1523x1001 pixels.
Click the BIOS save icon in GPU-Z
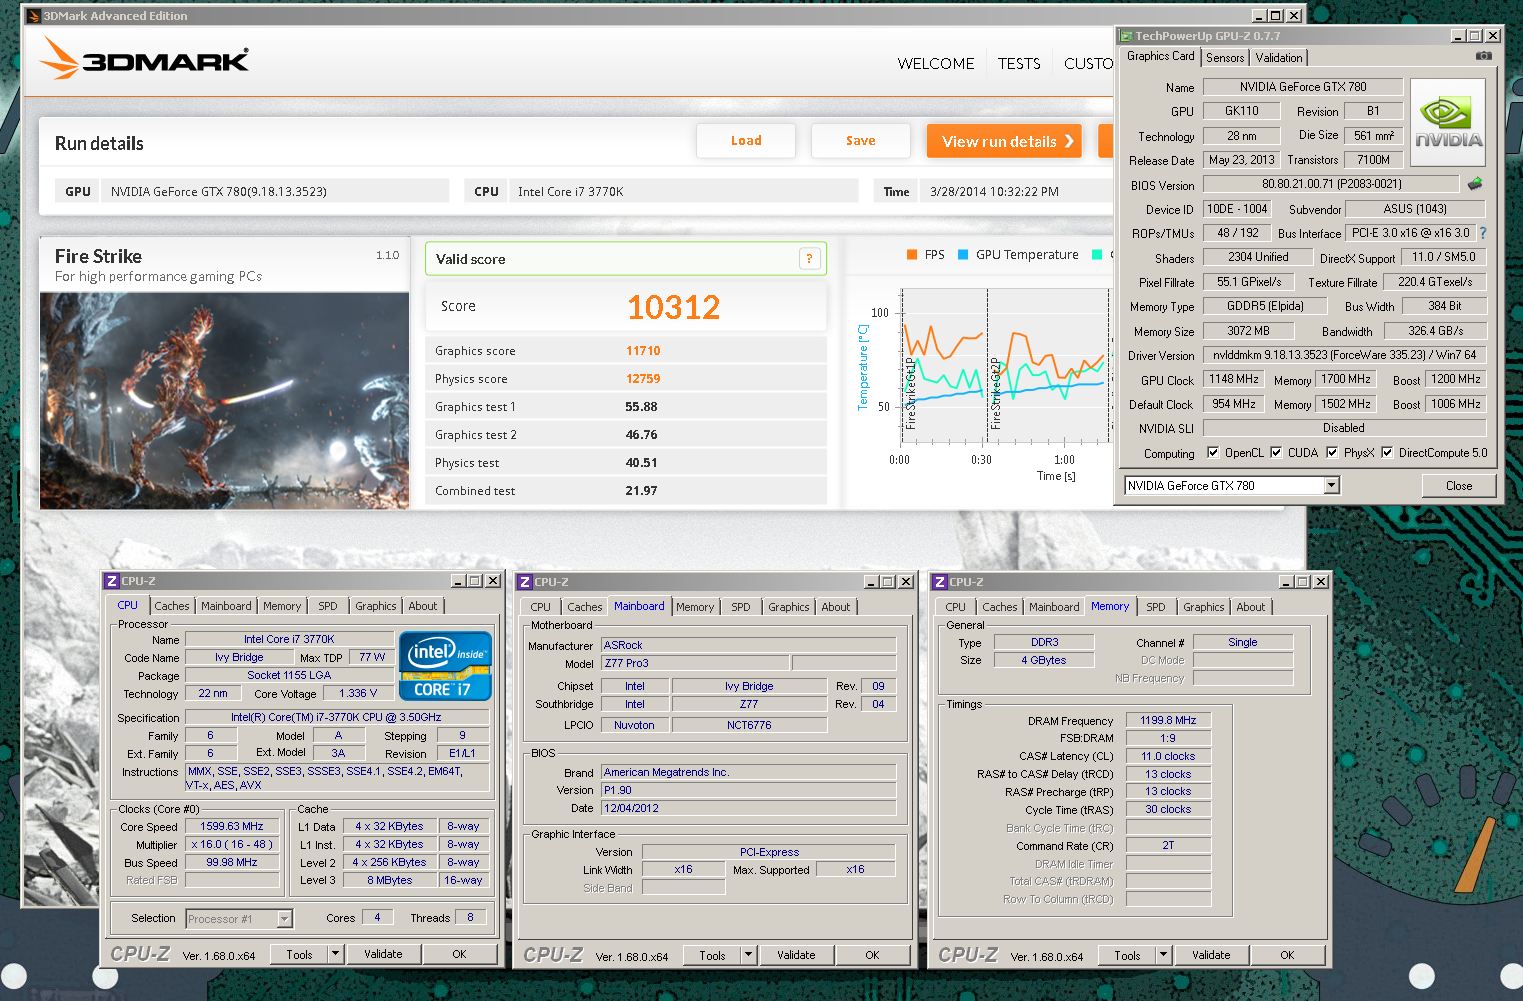tap(1474, 184)
